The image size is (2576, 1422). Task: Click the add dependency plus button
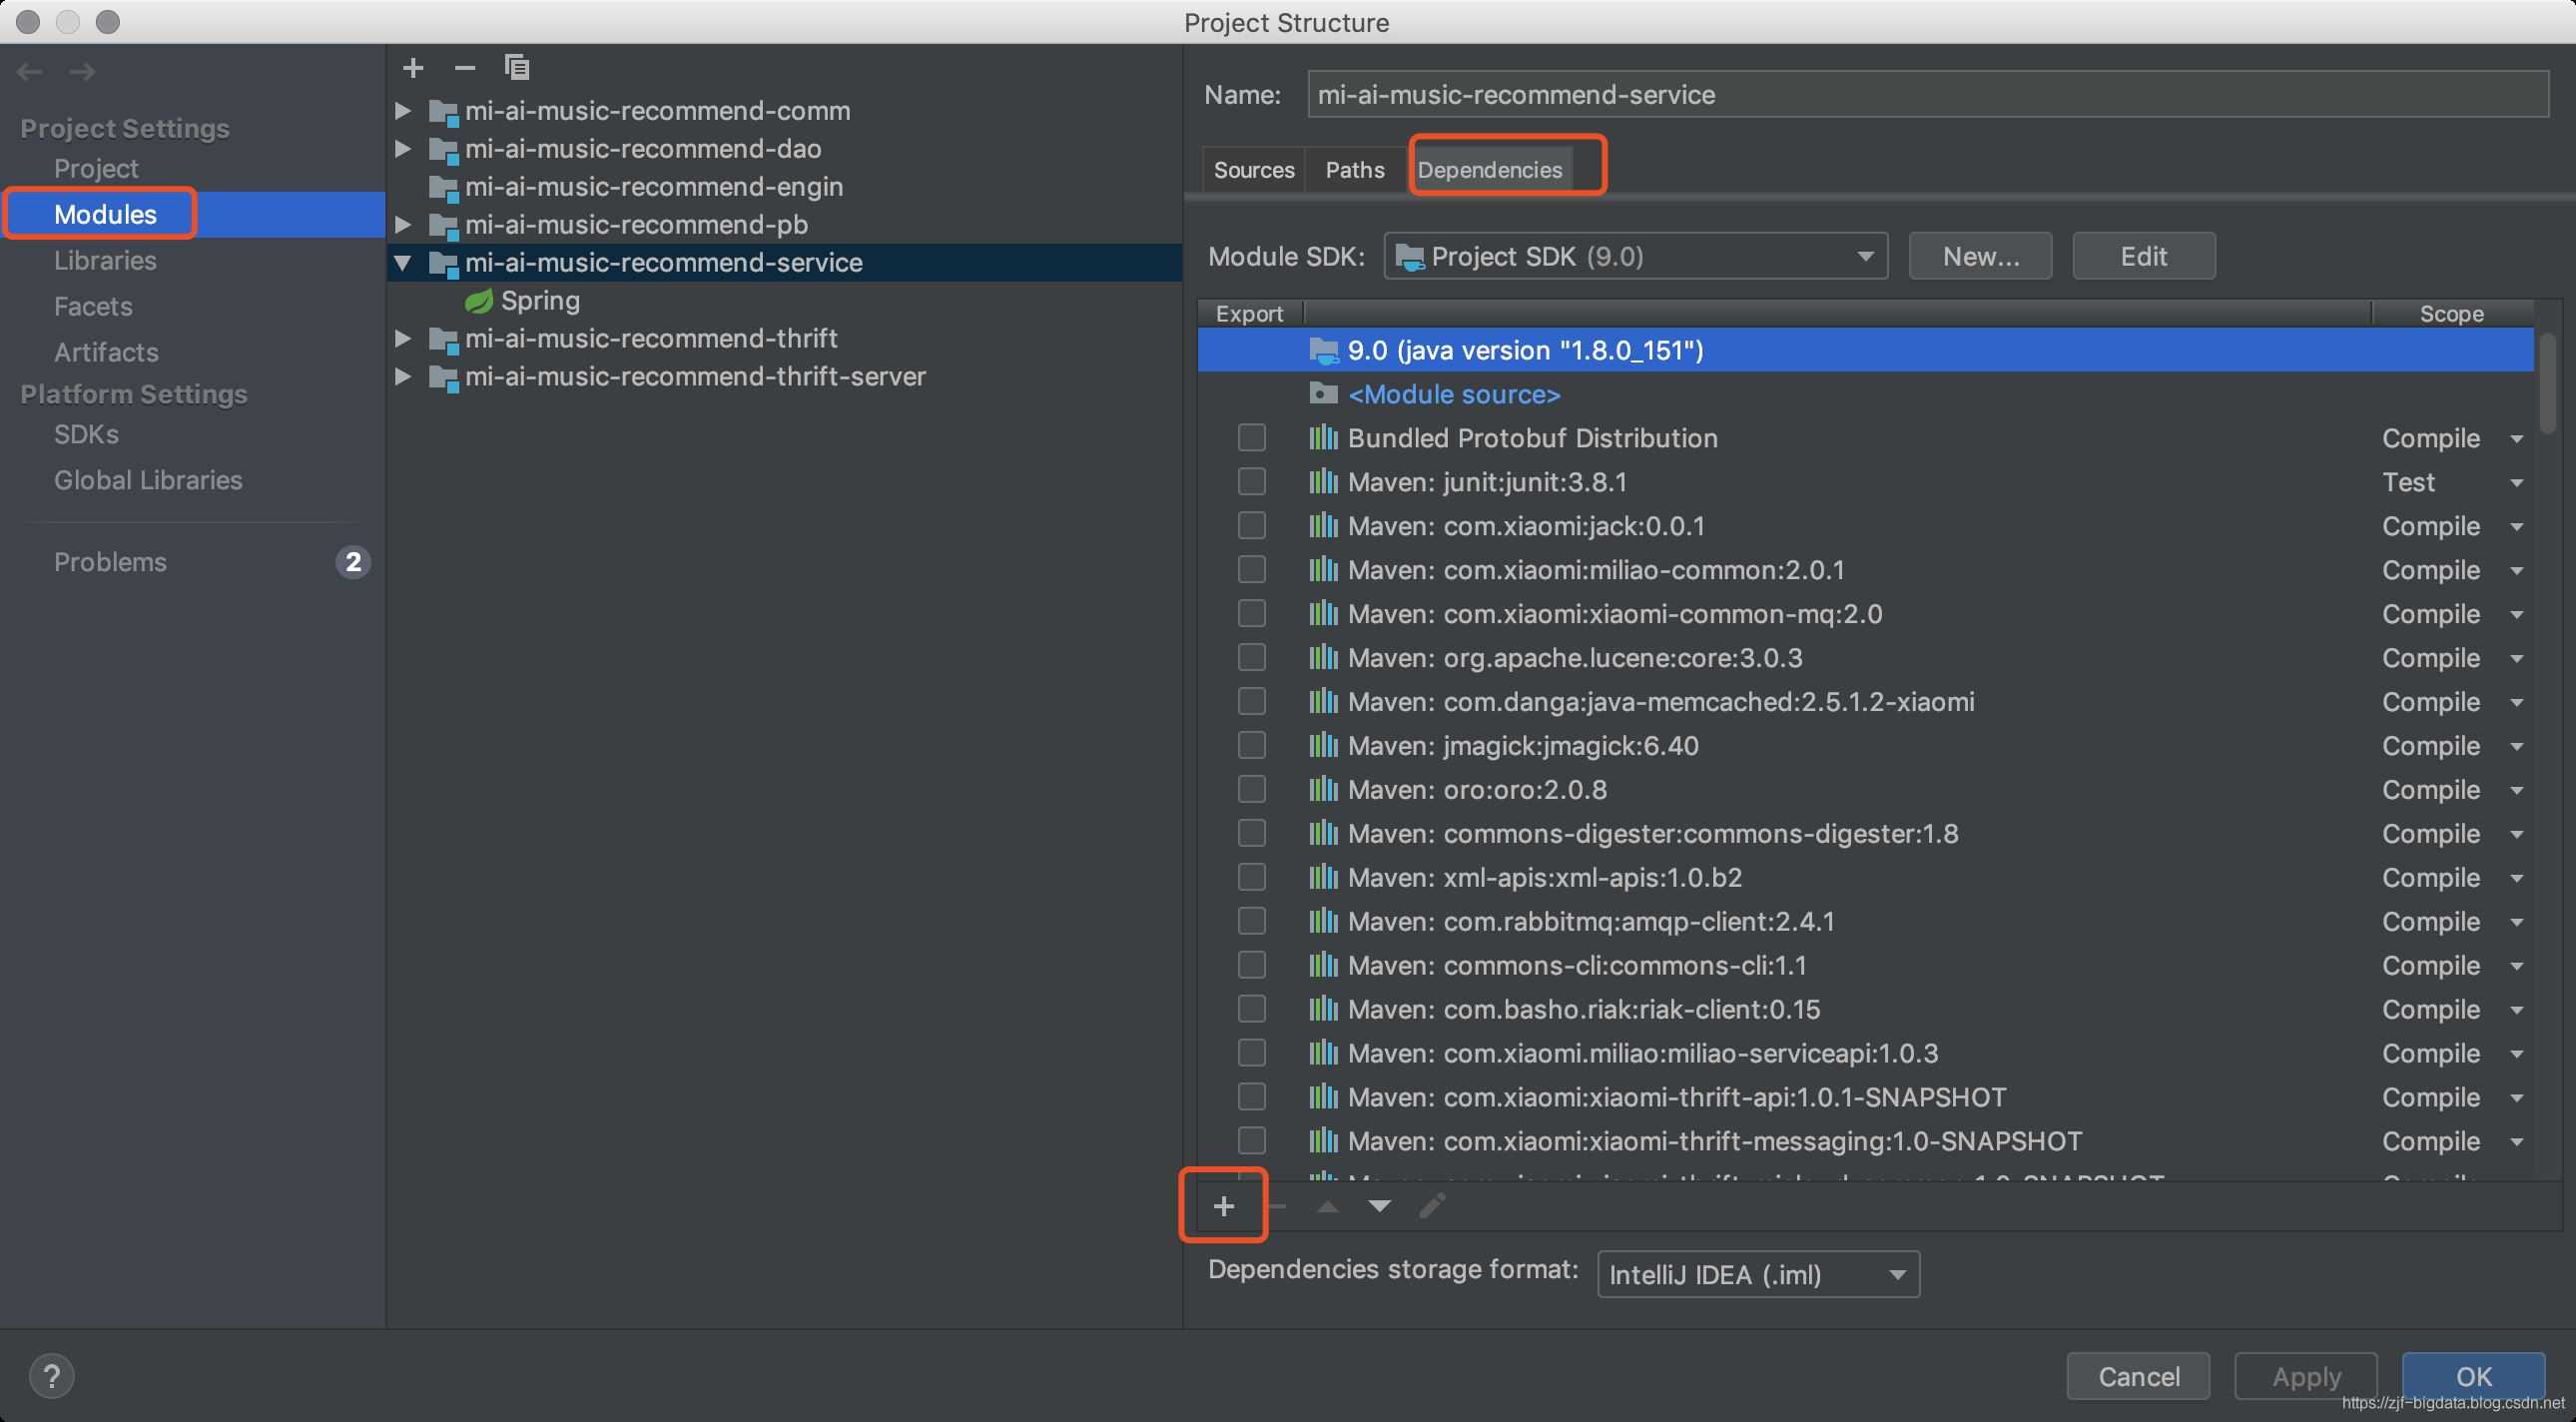click(x=1223, y=1206)
